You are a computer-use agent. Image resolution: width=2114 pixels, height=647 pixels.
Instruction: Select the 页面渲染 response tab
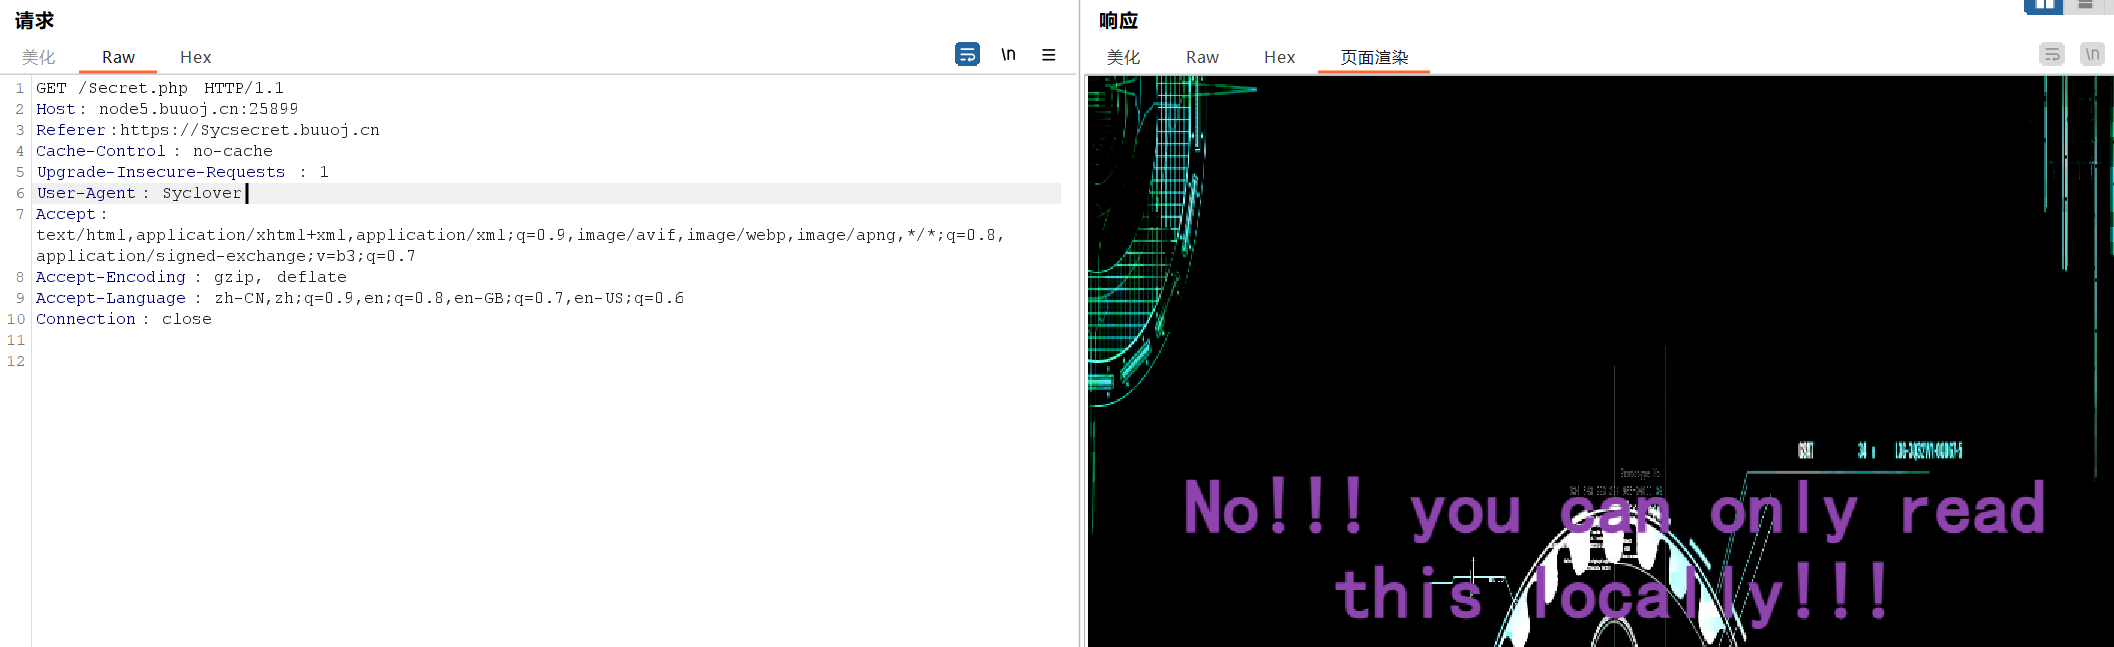coord(1374,57)
